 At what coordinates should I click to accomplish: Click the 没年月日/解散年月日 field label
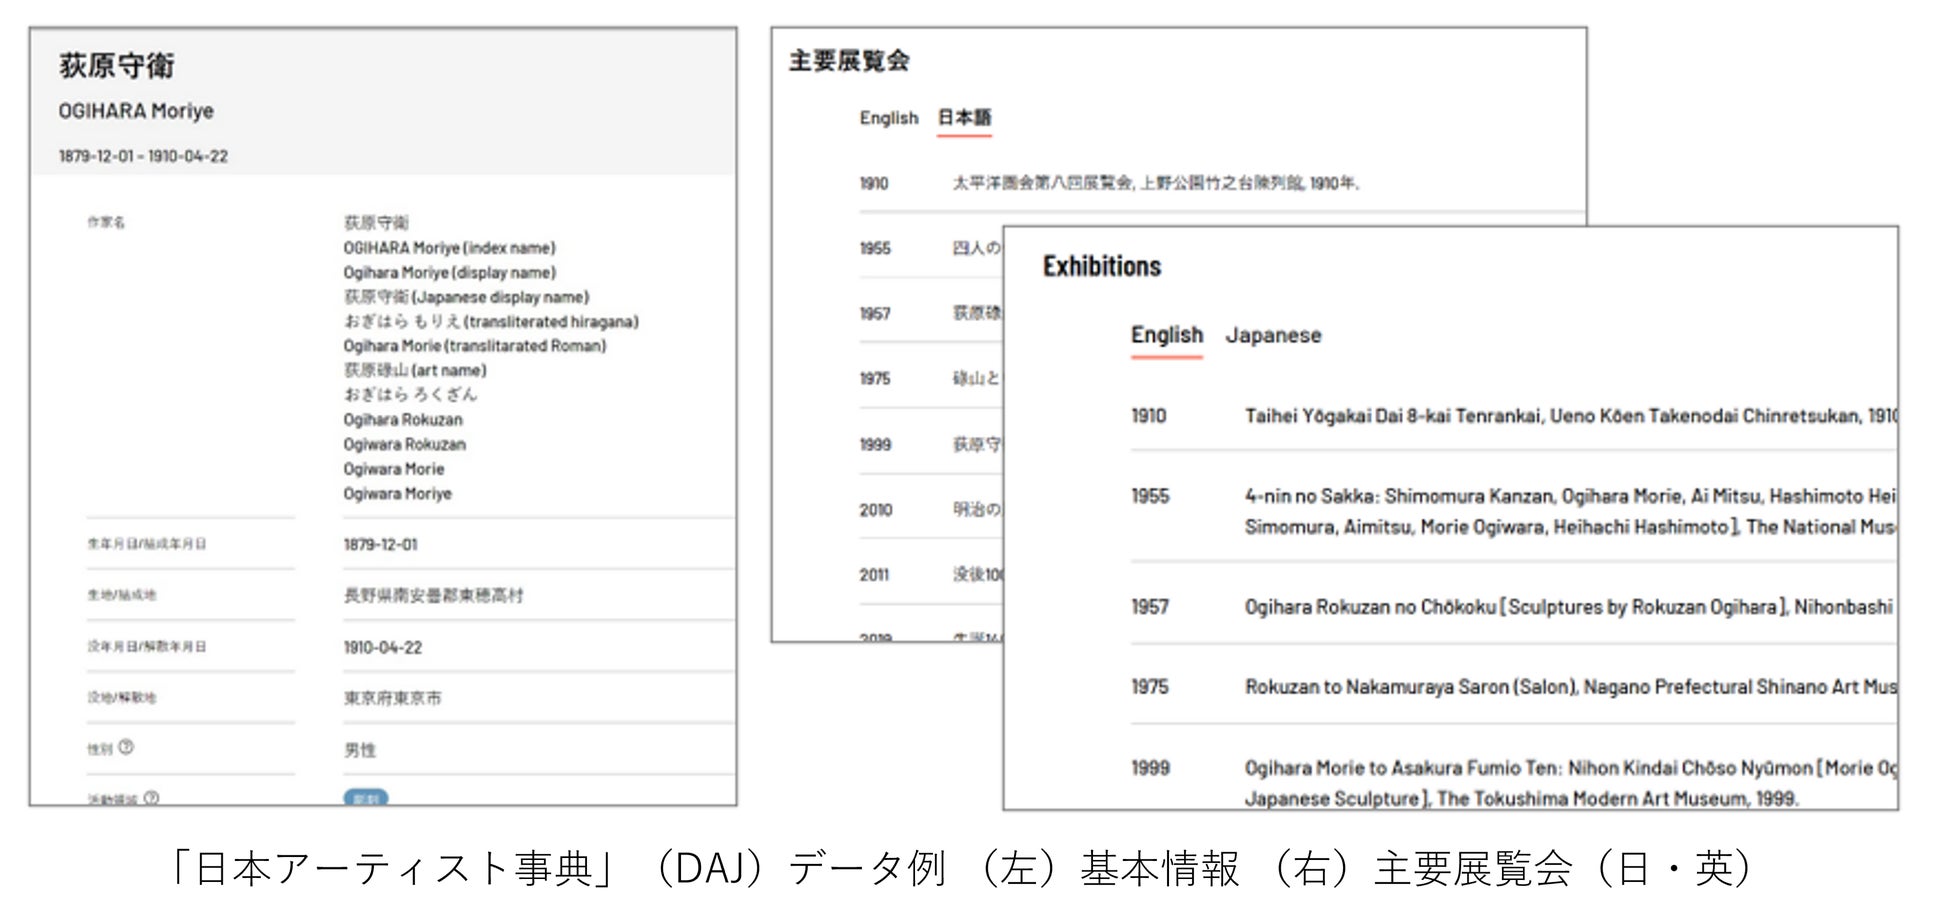(x=146, y=647)
